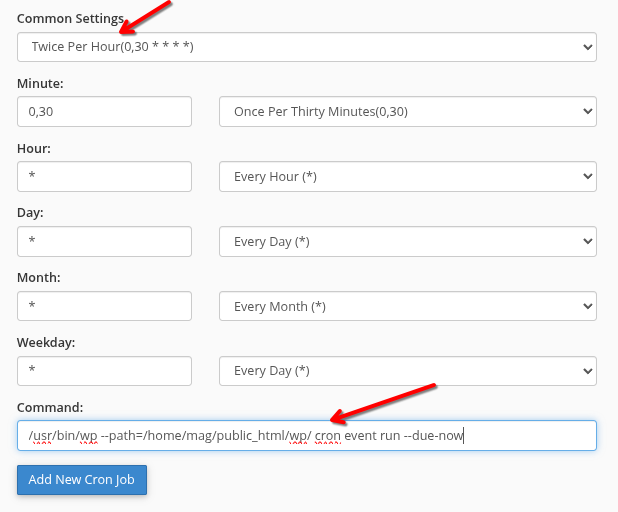Image resolution: width=618 pixels, height=512 pixels.
Task: Click the Month: label
Action: (39, 278)
